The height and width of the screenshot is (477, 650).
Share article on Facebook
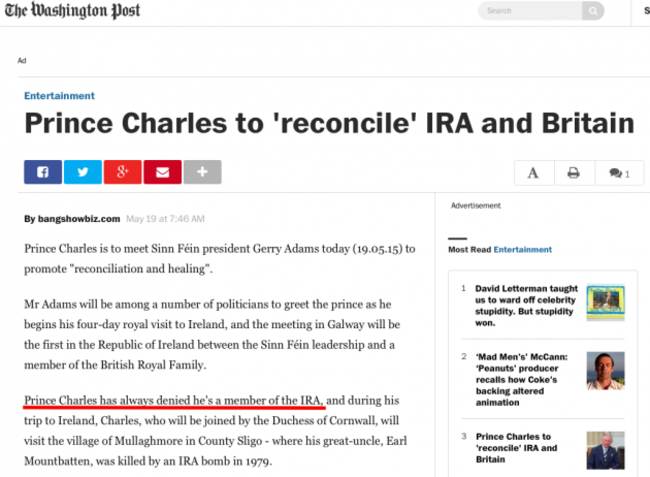coord(43,172)
